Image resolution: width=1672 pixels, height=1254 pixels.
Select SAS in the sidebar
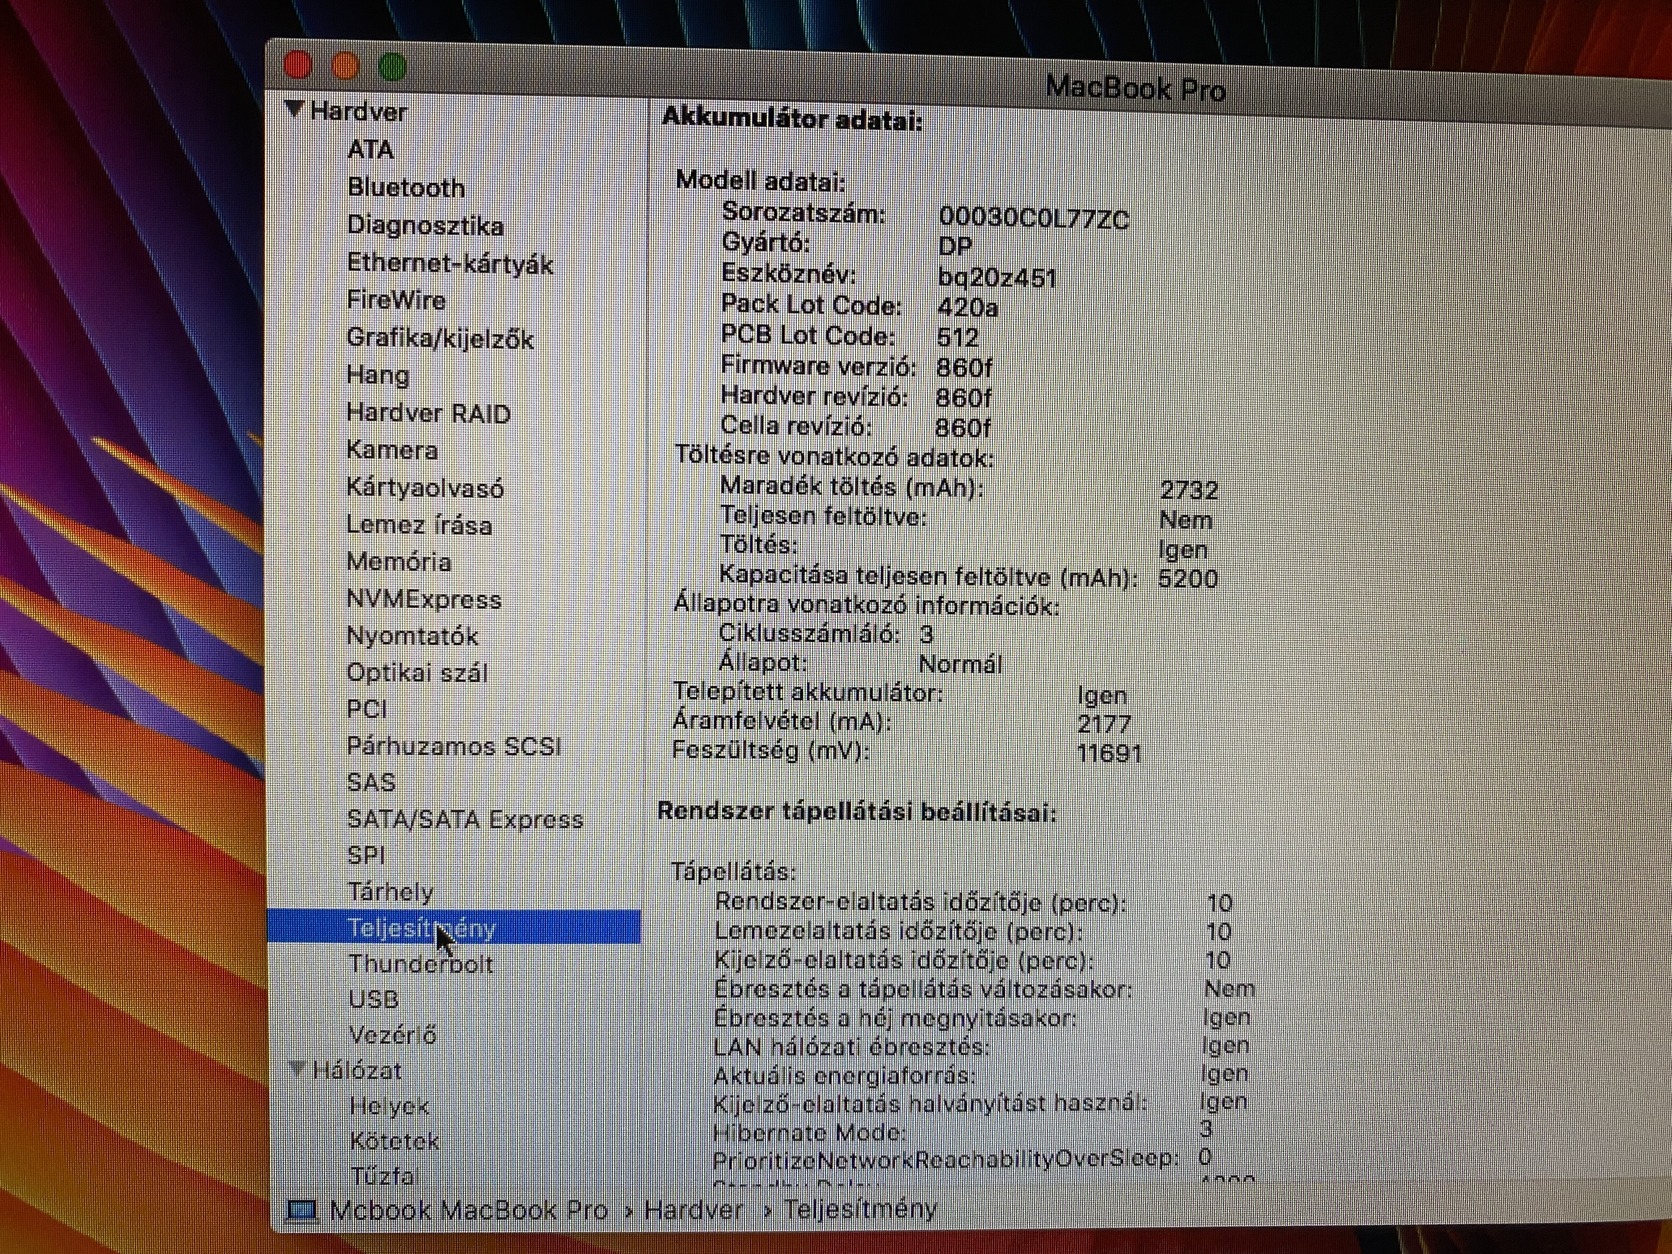(x=371, y=782)
